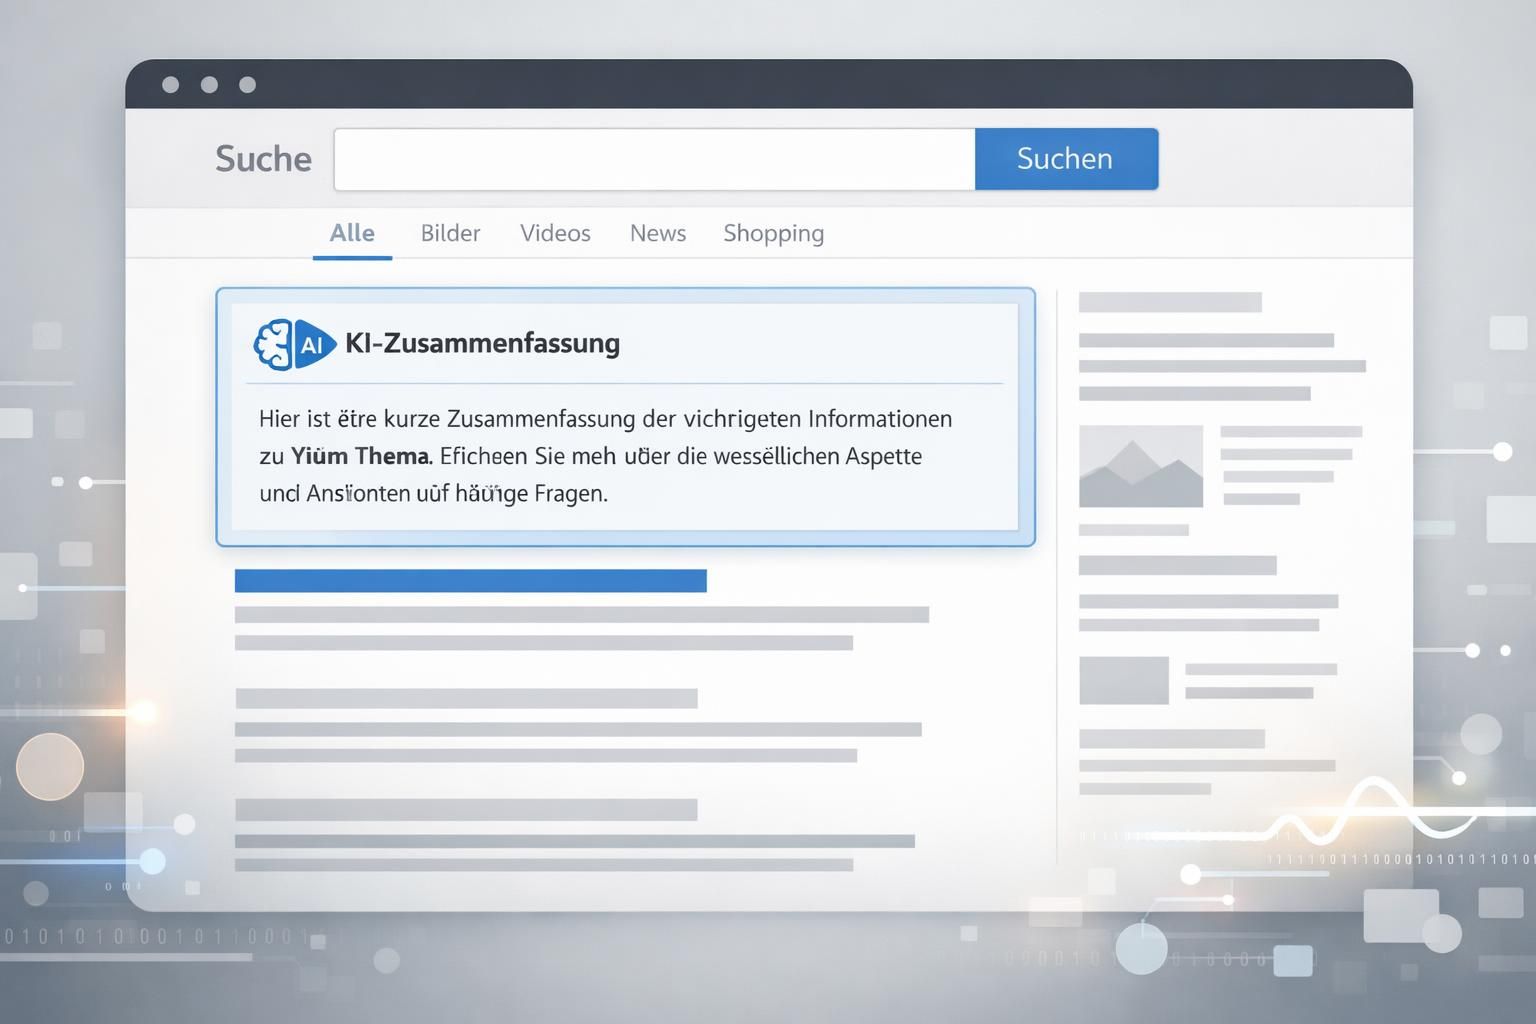Image resolution: width=1536 pixels, height=1024 pixels.
Task: Click the search input field
Action: [654, 159]
